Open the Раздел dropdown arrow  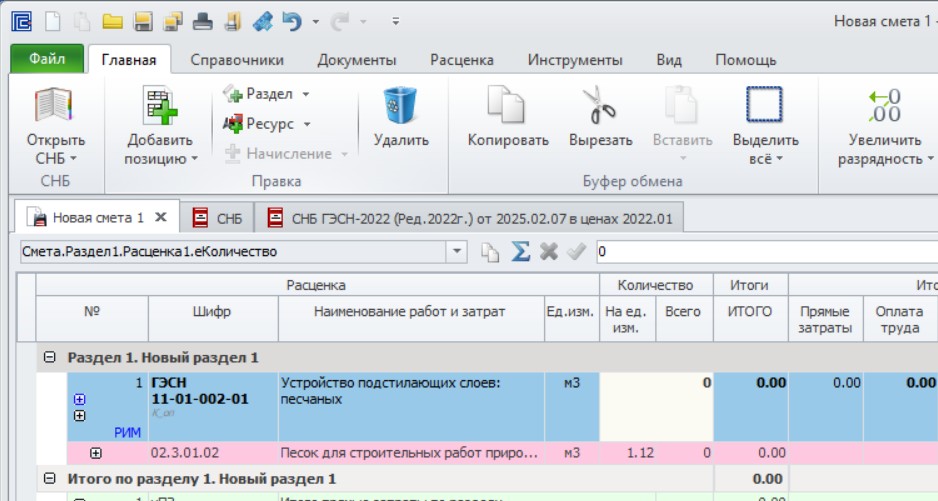[x=306, y=94]
